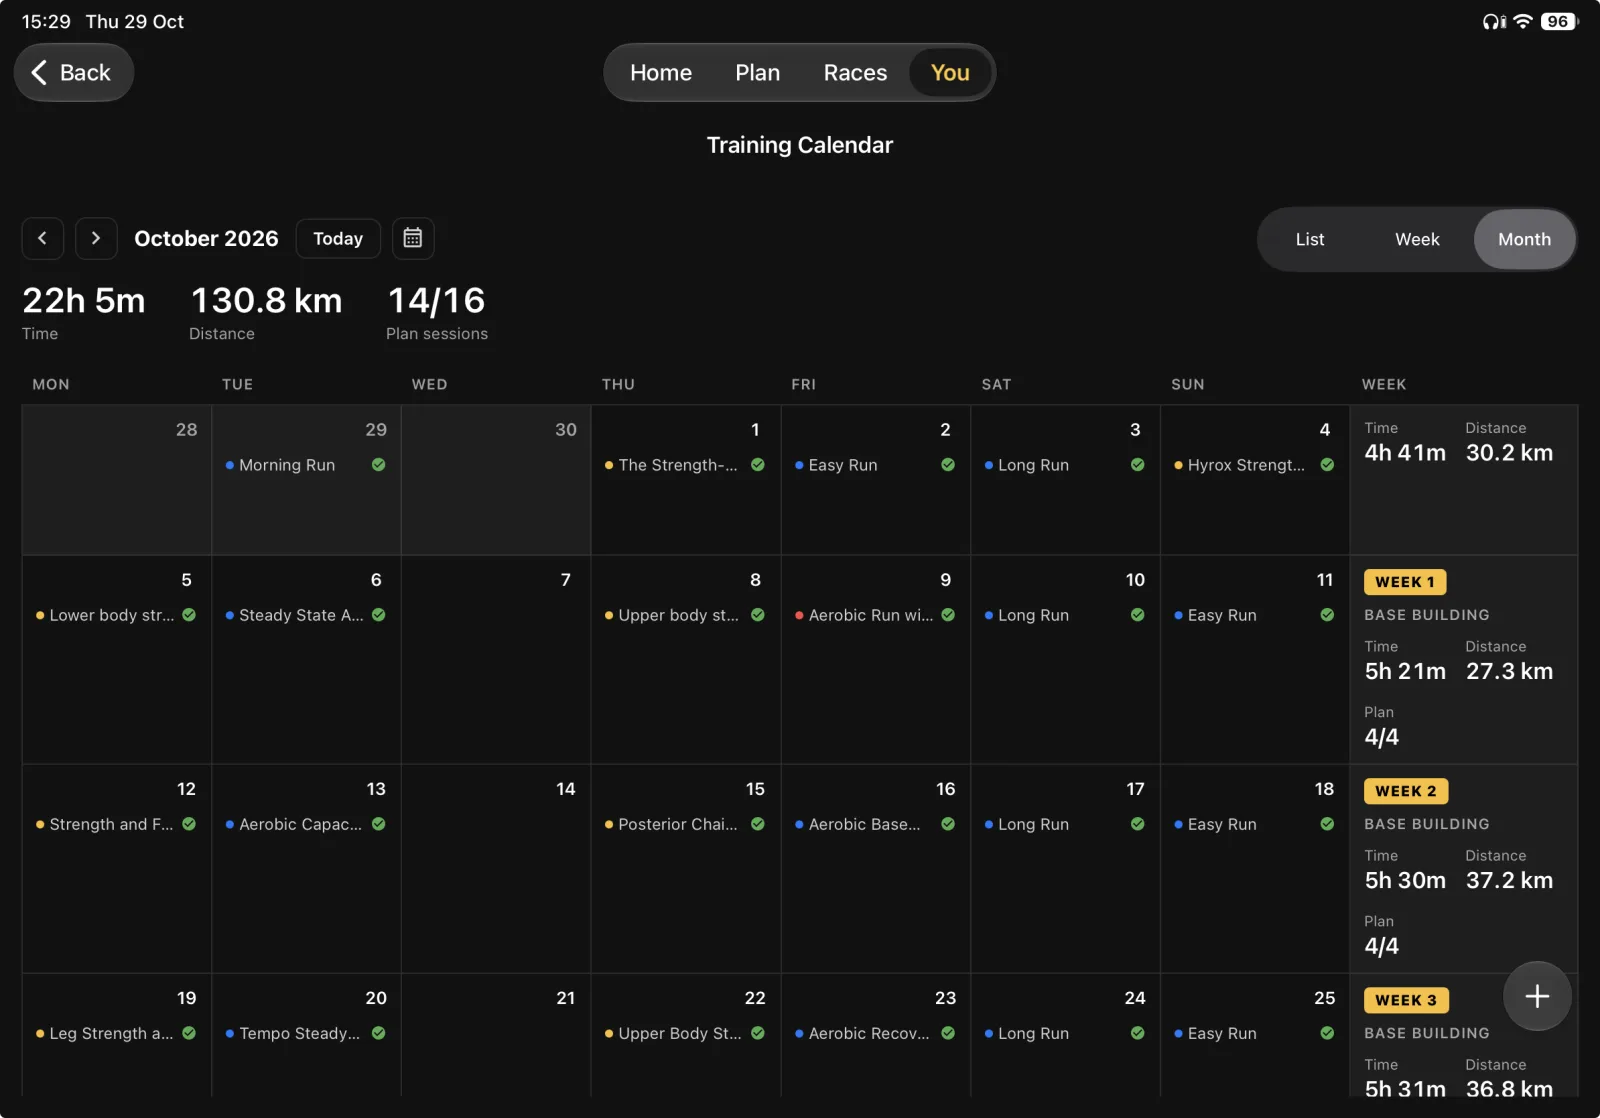1600x1118 pixels.
Task: Open Strength and F... session on 12th
Action: 116,824
